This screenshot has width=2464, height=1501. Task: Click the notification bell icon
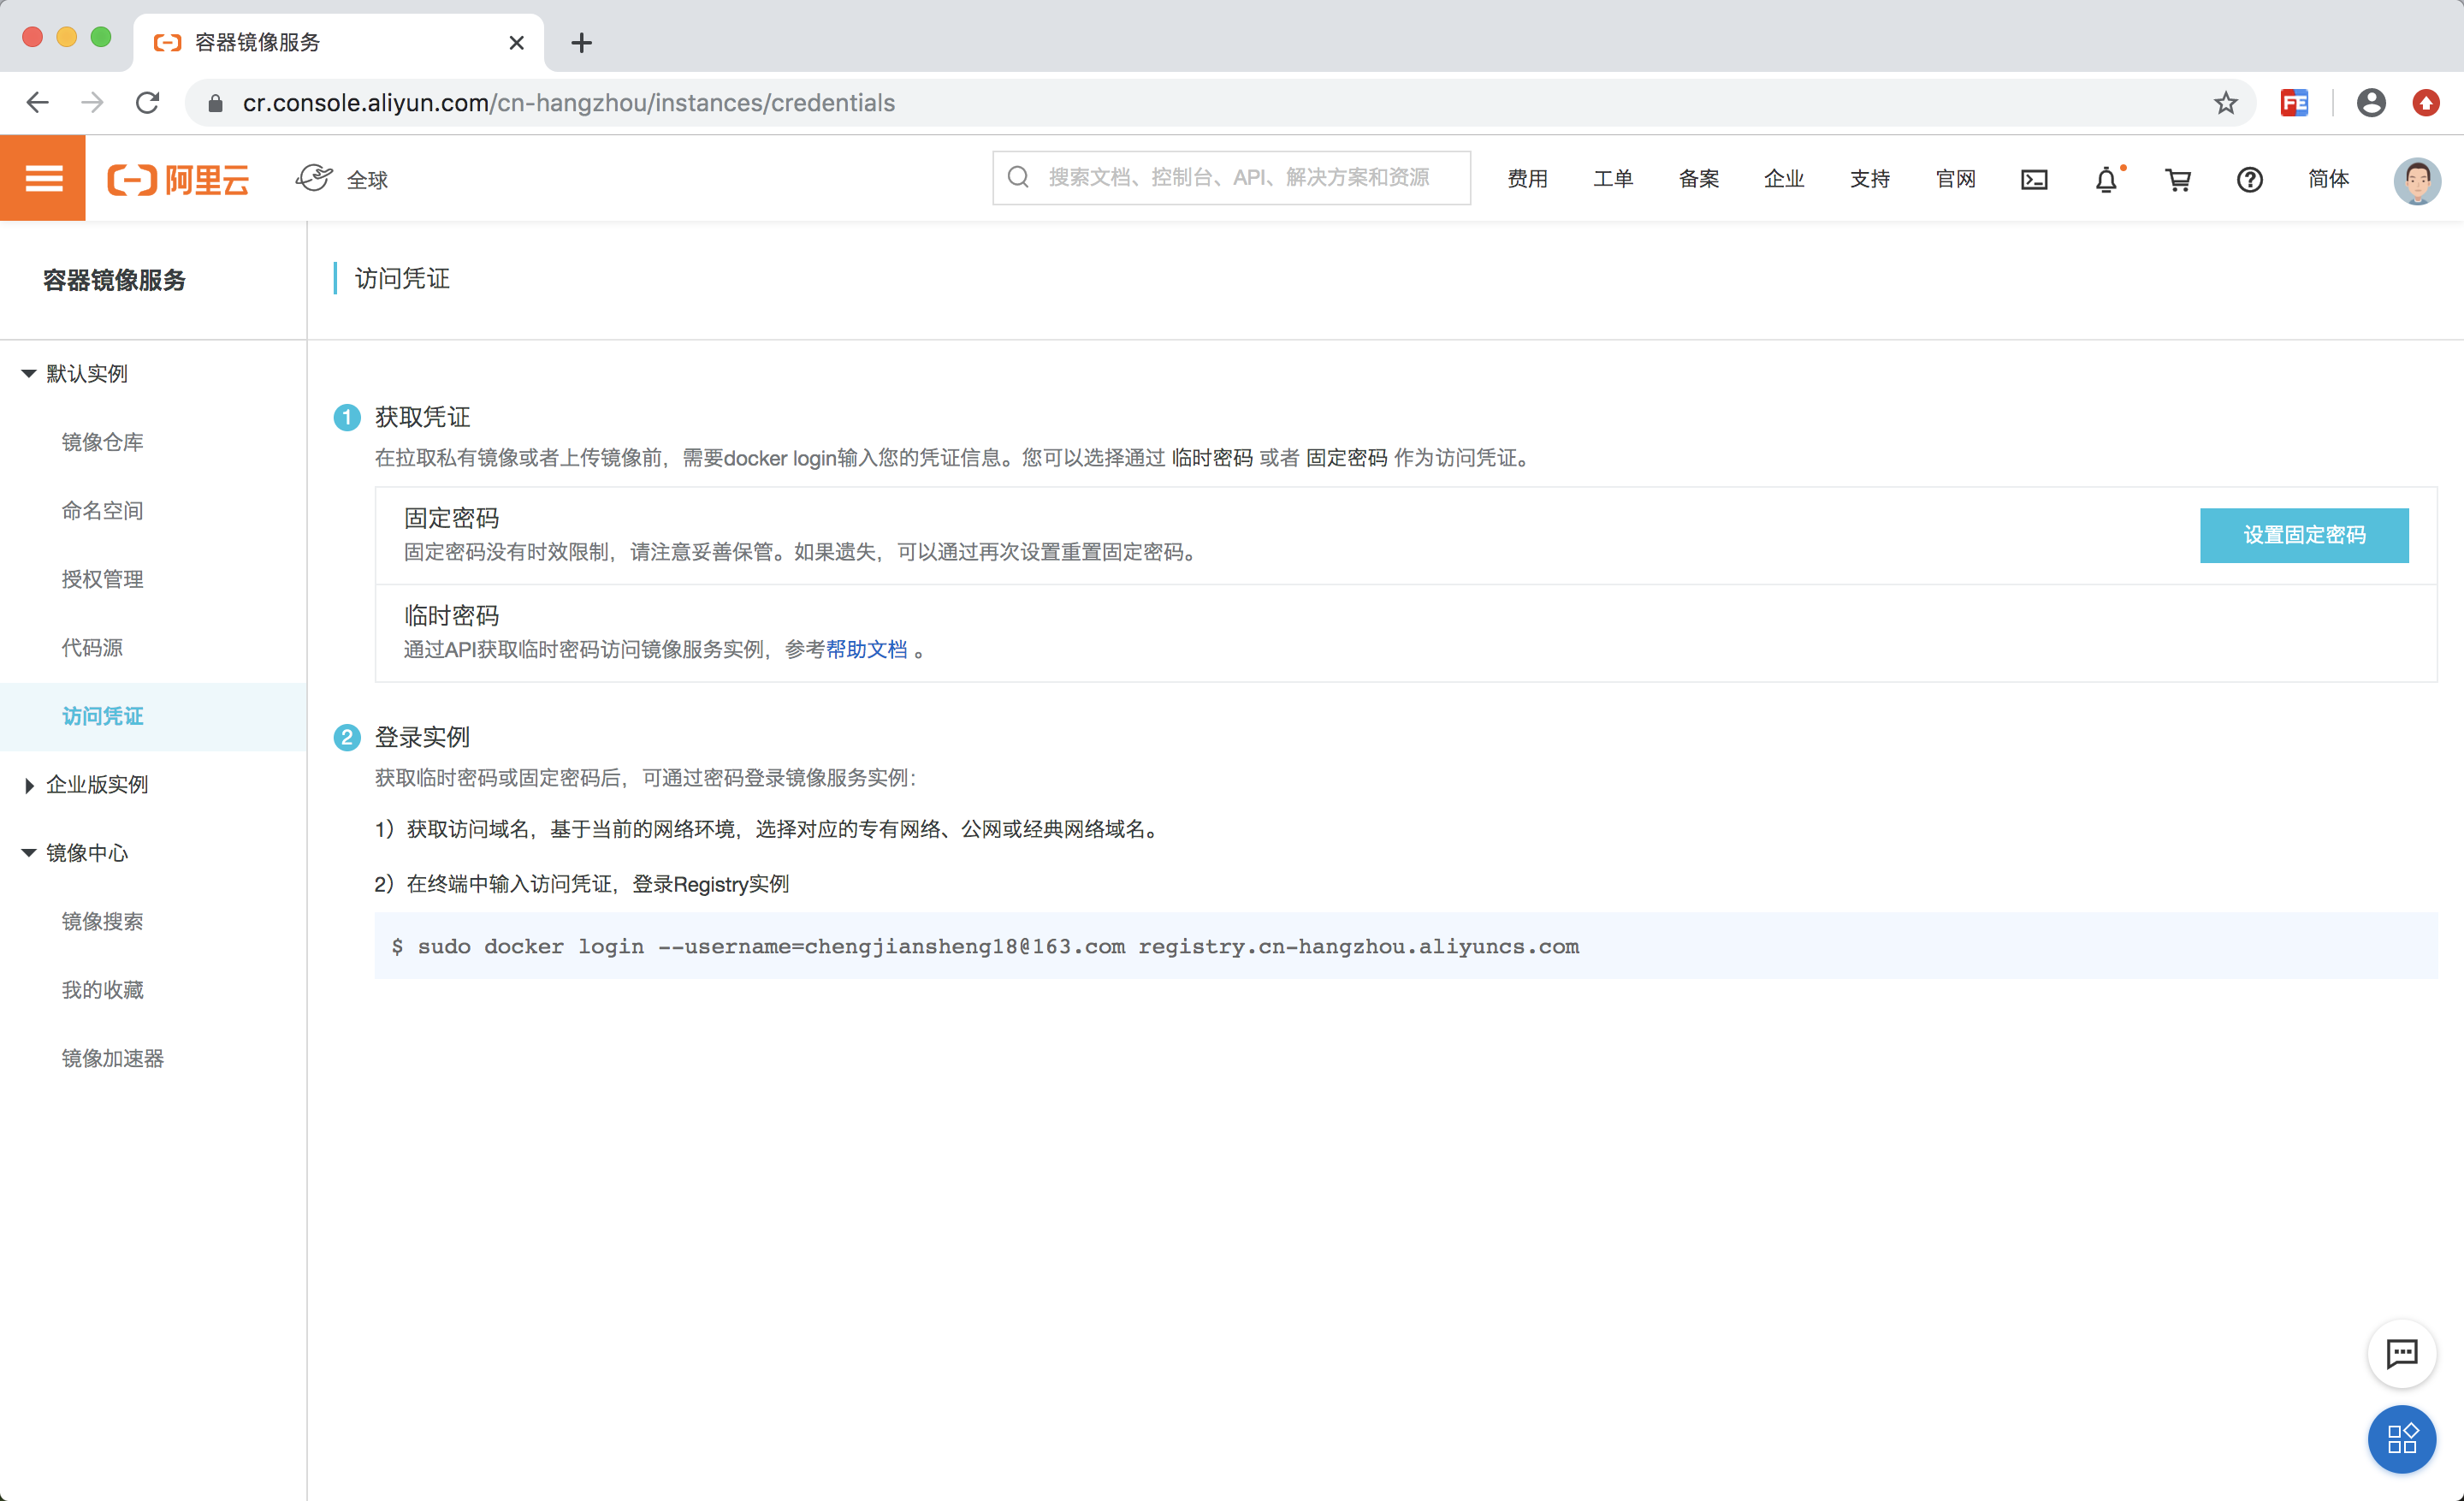point(2106,180)
